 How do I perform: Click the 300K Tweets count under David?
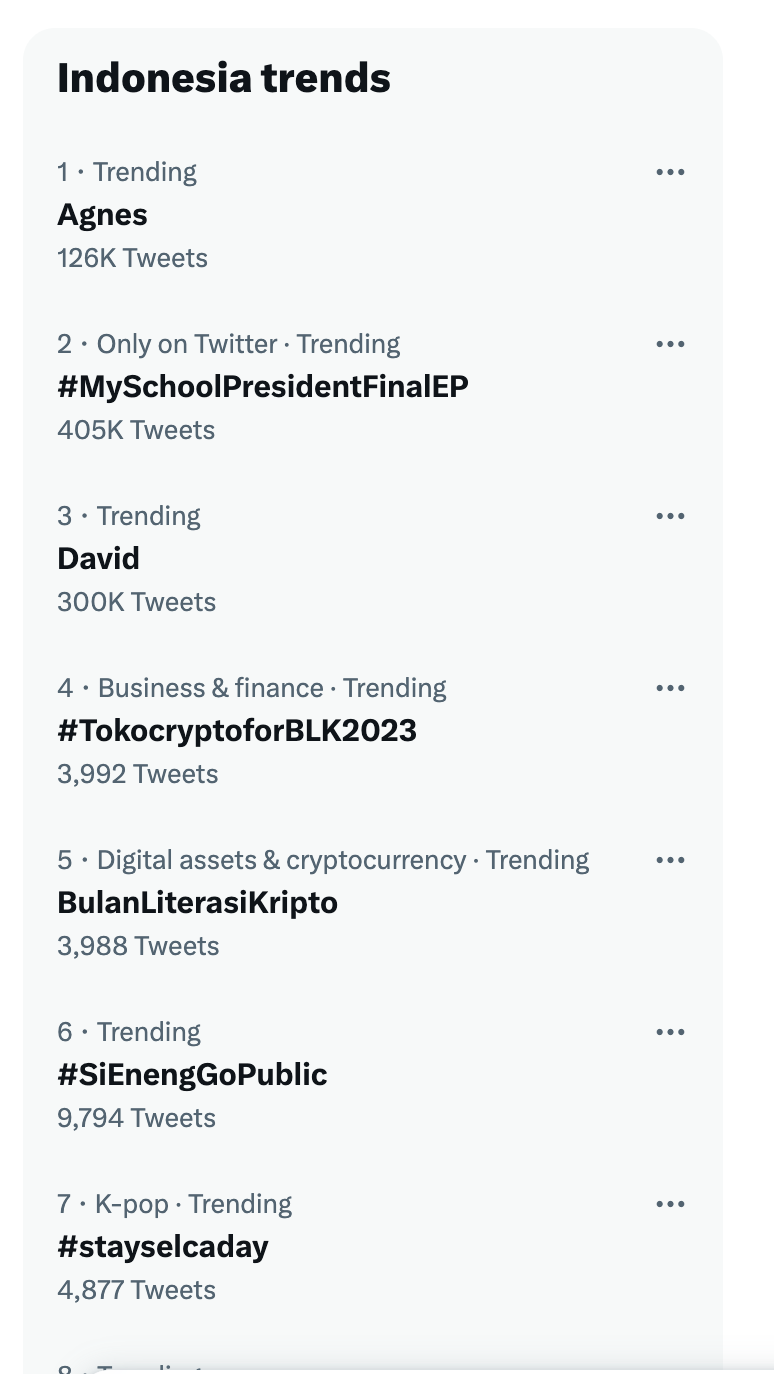[136, 602]
